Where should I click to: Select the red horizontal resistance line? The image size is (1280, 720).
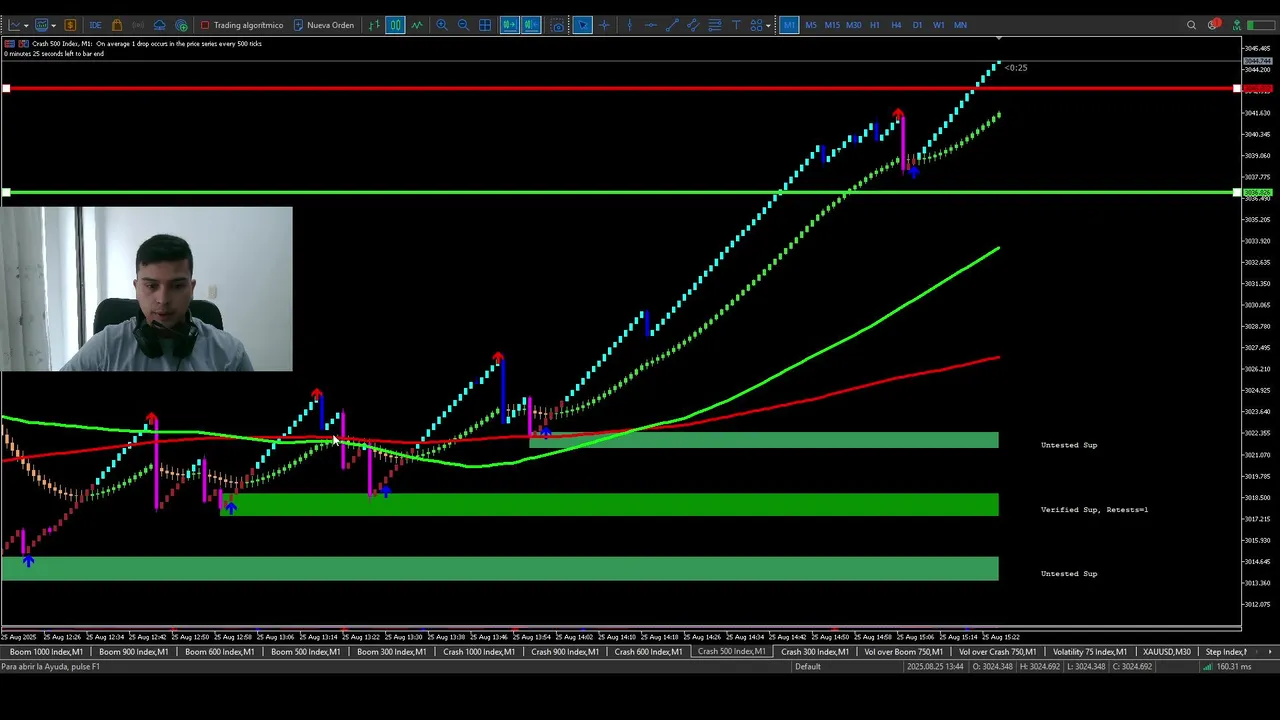[620, 89]
